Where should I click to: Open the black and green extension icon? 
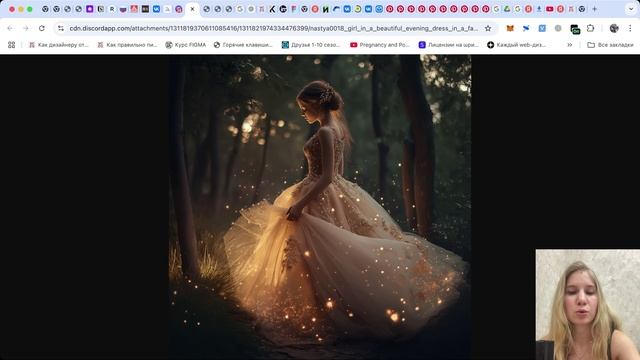575,29
